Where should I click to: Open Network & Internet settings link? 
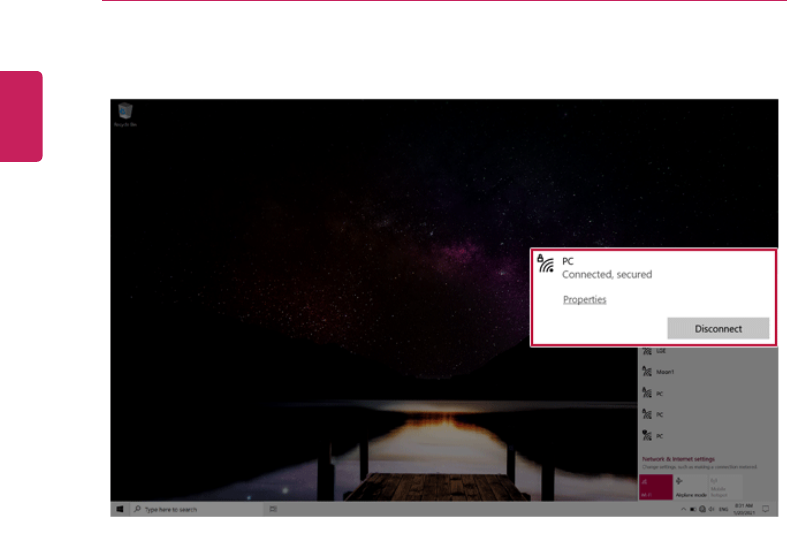(678, 459)
